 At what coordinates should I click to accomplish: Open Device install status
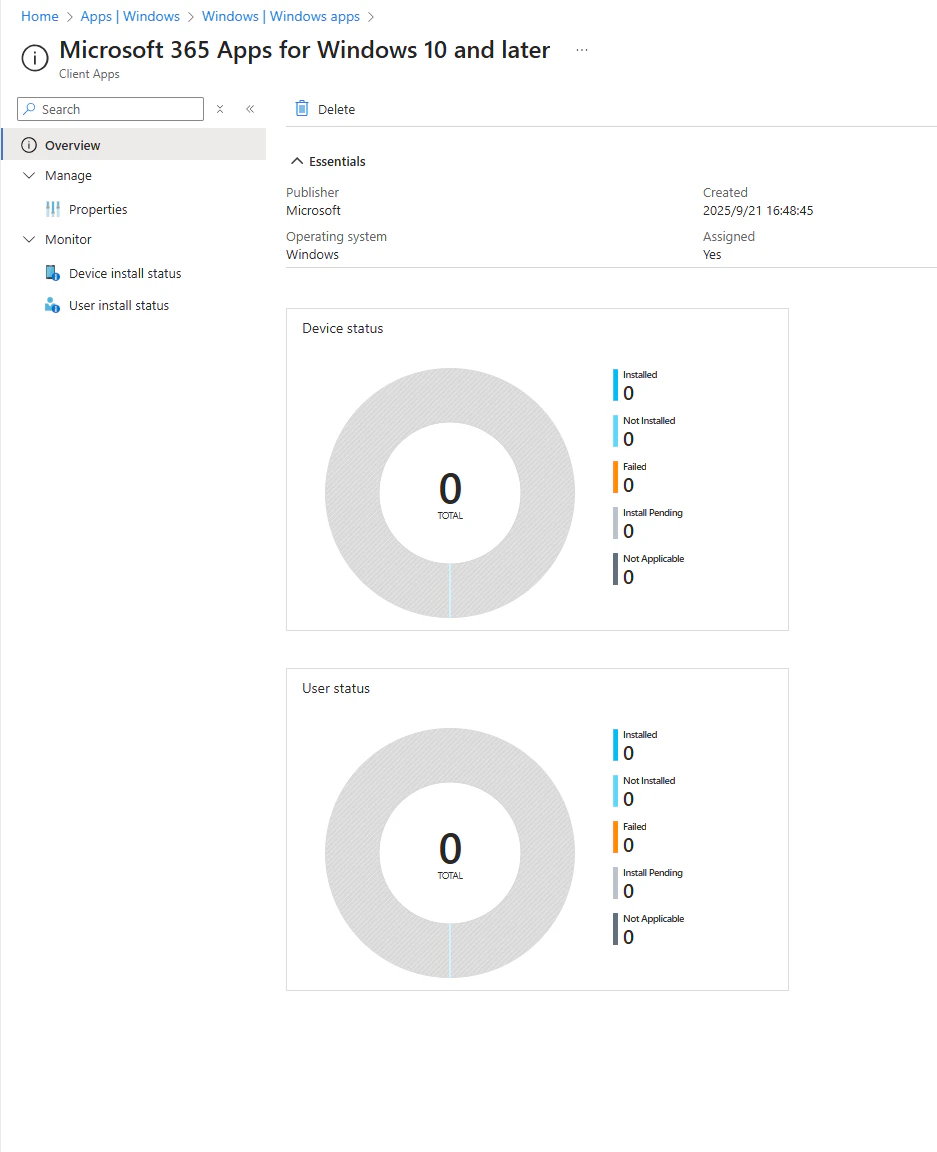tap(125, 273)
